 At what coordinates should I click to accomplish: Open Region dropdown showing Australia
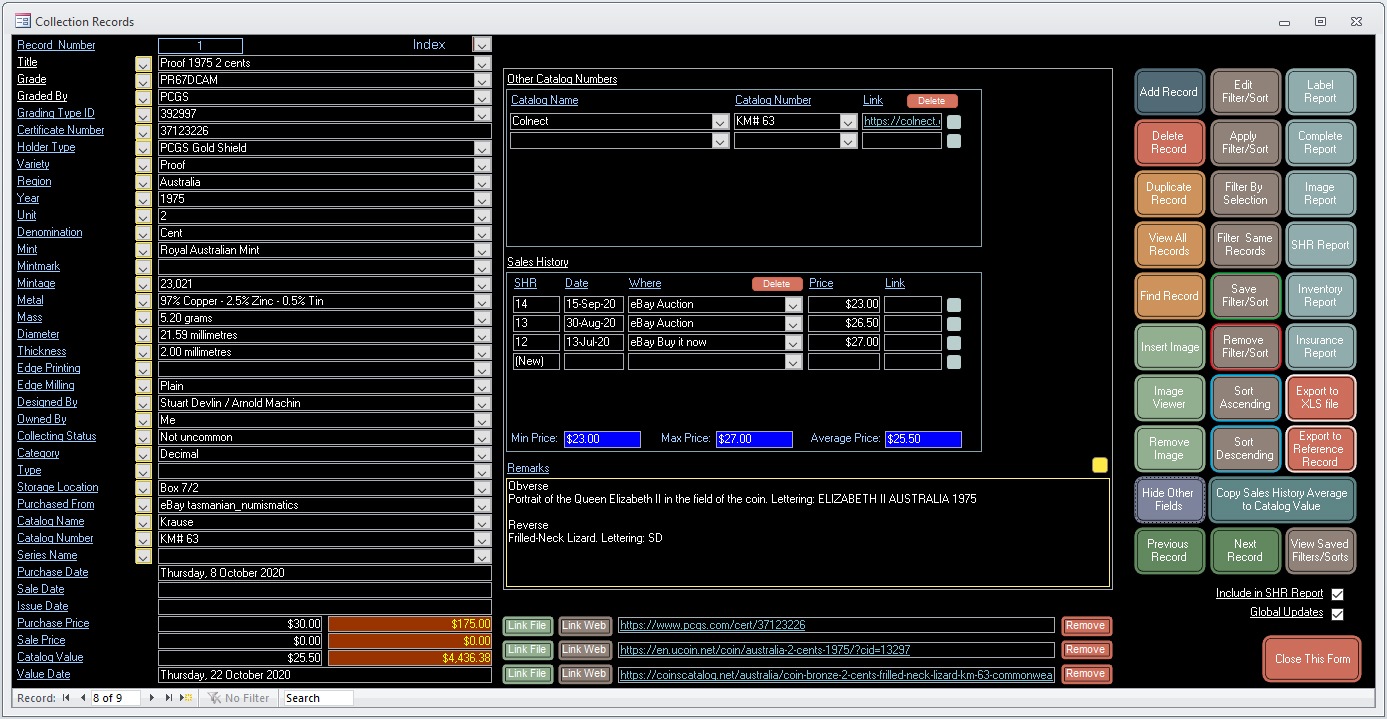pos(482,182)
